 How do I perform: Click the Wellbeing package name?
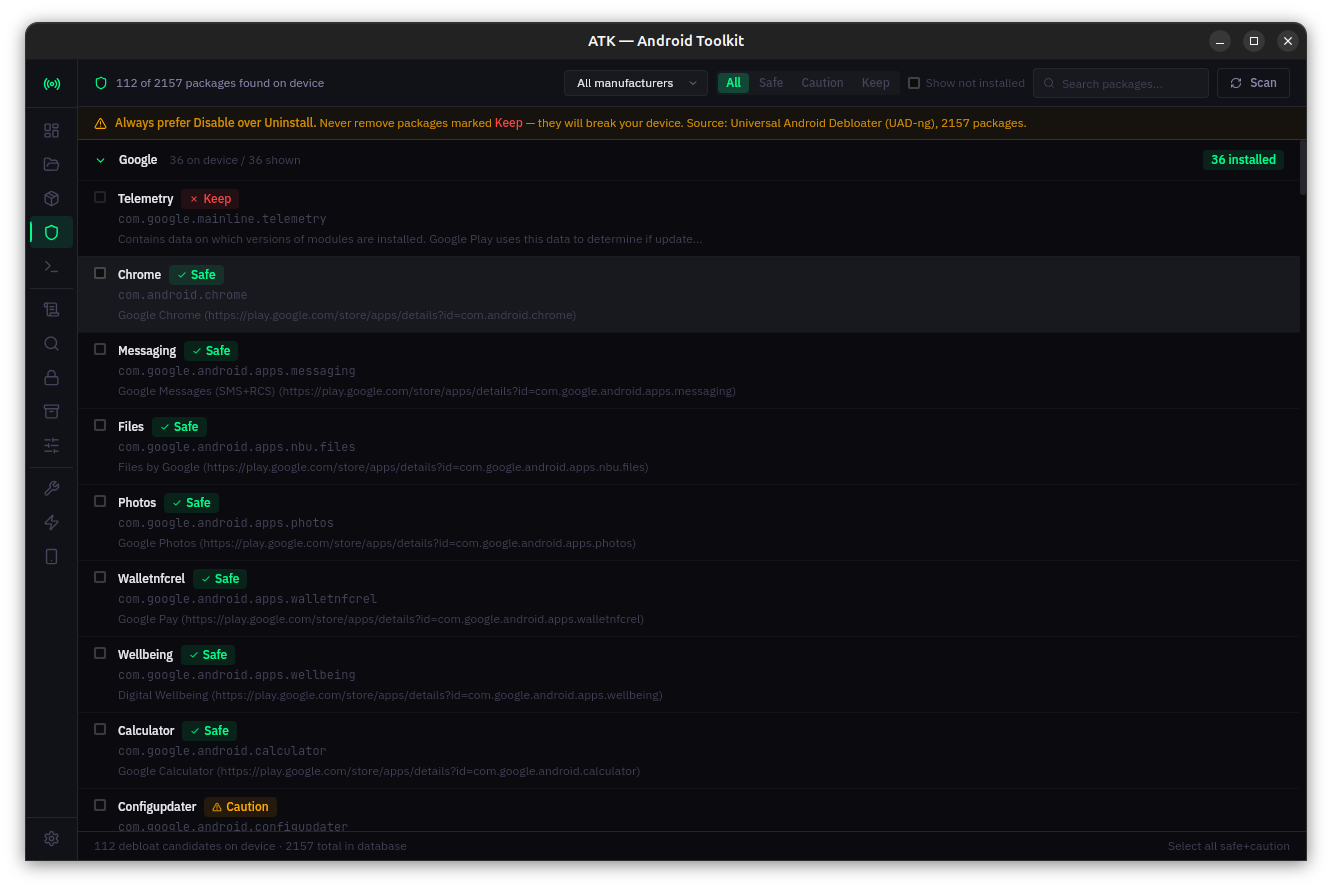click(x=145, y=655)
